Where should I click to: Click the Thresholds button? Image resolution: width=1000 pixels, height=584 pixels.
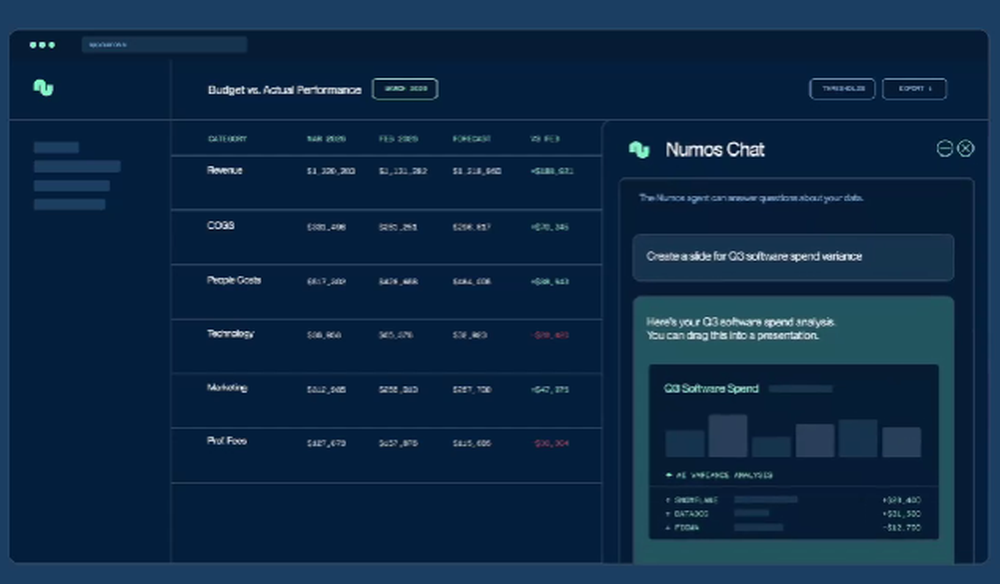(x=841, y=88)
